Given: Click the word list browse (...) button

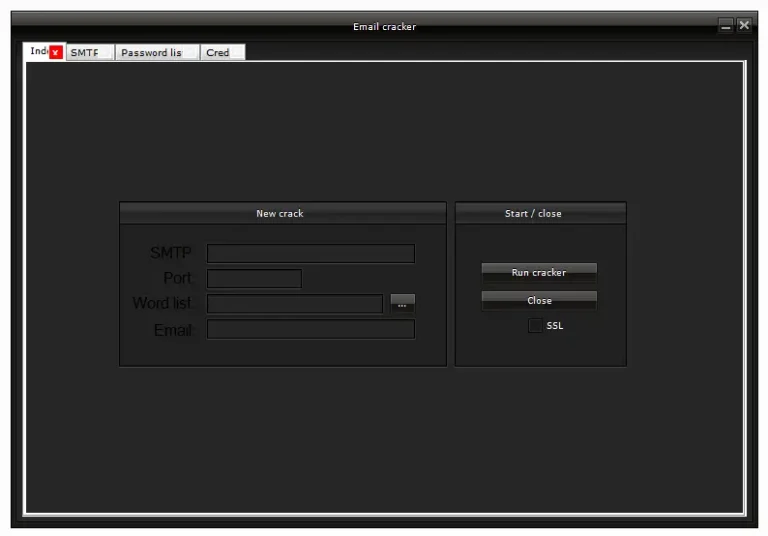Looking at the screenshot, I should pos(402,303).
